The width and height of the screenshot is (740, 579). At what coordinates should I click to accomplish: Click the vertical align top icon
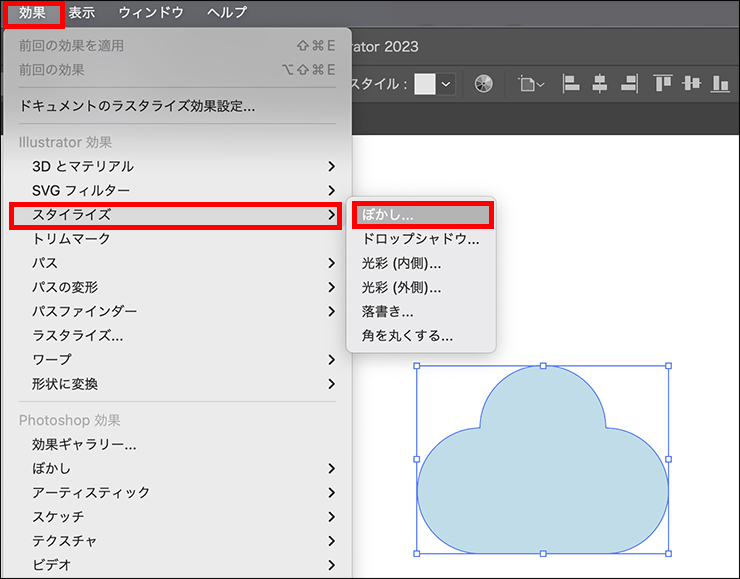pyautogui.click(x=662, y=84)
